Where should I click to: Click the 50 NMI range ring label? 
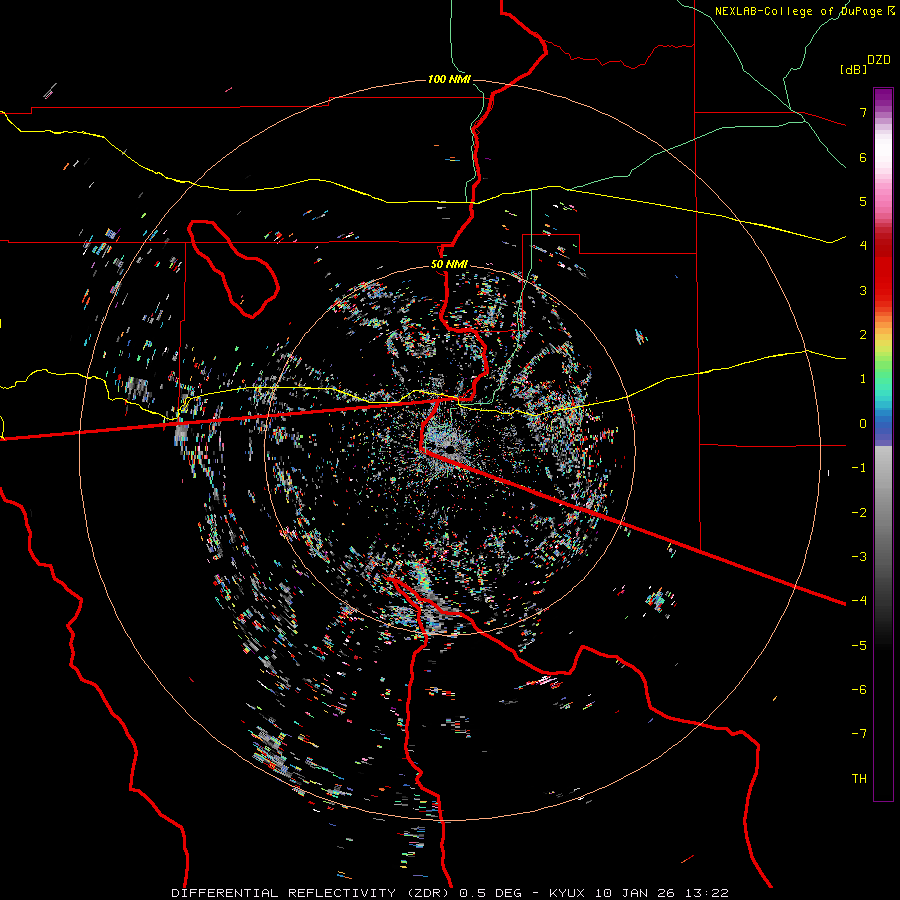tap(449, 264)
